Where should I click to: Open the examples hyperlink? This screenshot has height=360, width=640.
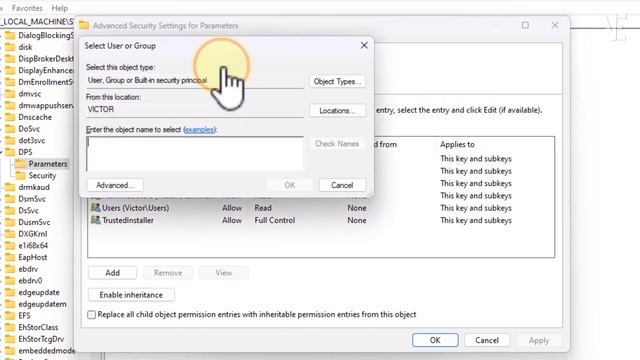199,129
